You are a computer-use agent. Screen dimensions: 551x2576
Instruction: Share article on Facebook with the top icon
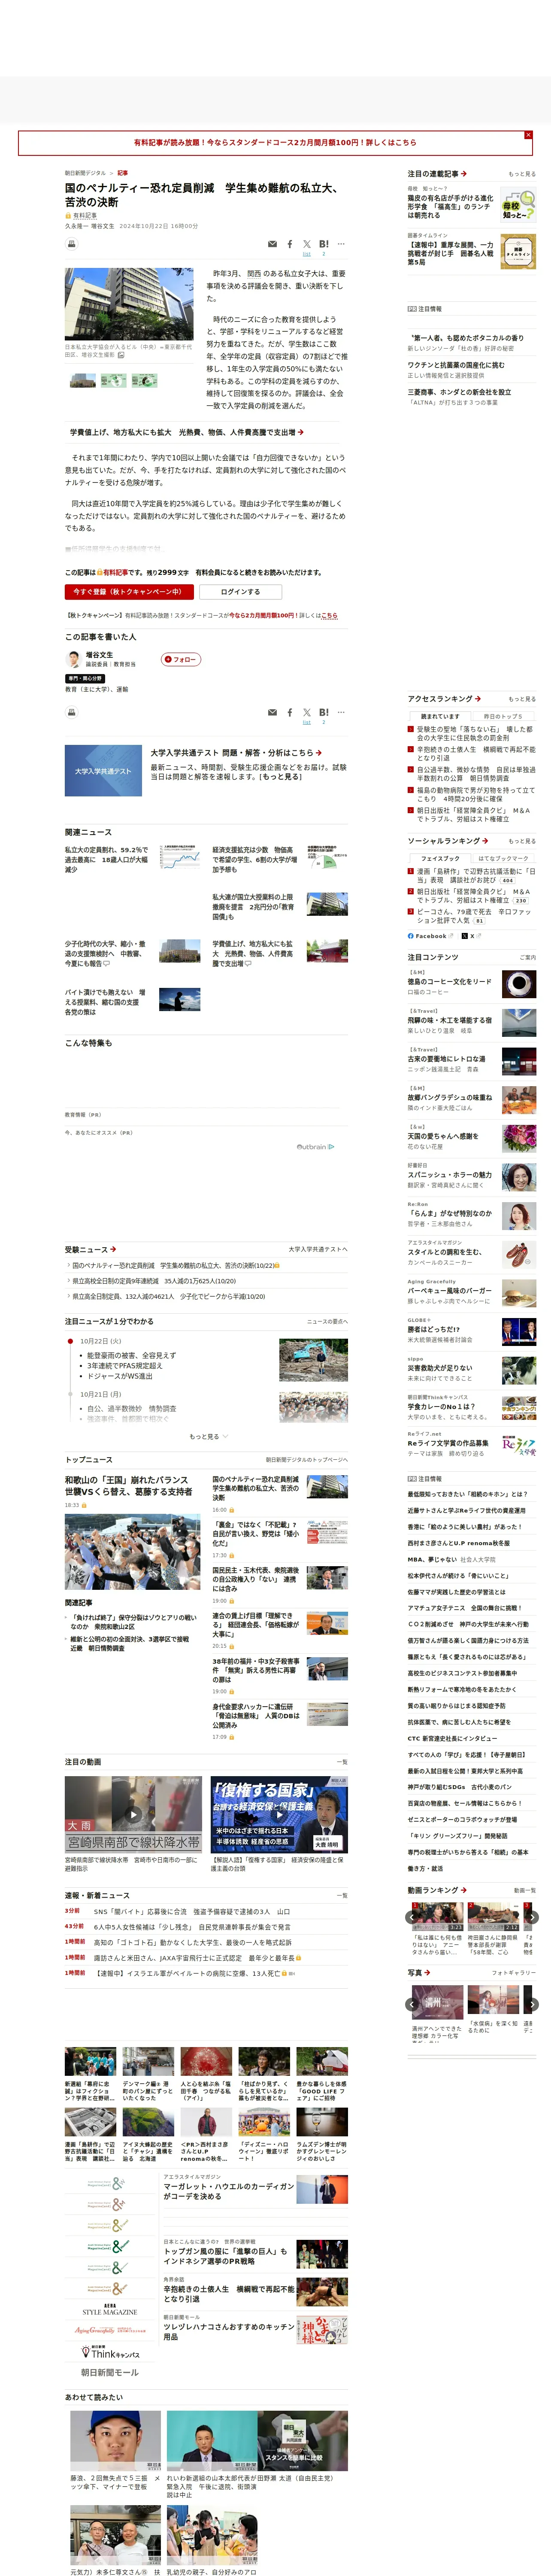click(x=290, y=244)
